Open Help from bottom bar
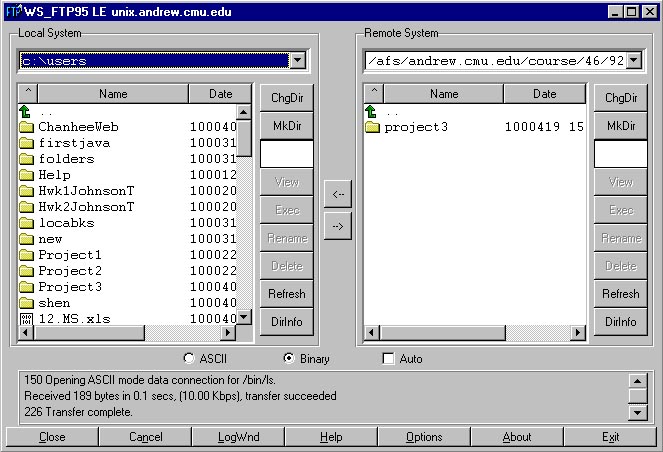 click(331, 437)
